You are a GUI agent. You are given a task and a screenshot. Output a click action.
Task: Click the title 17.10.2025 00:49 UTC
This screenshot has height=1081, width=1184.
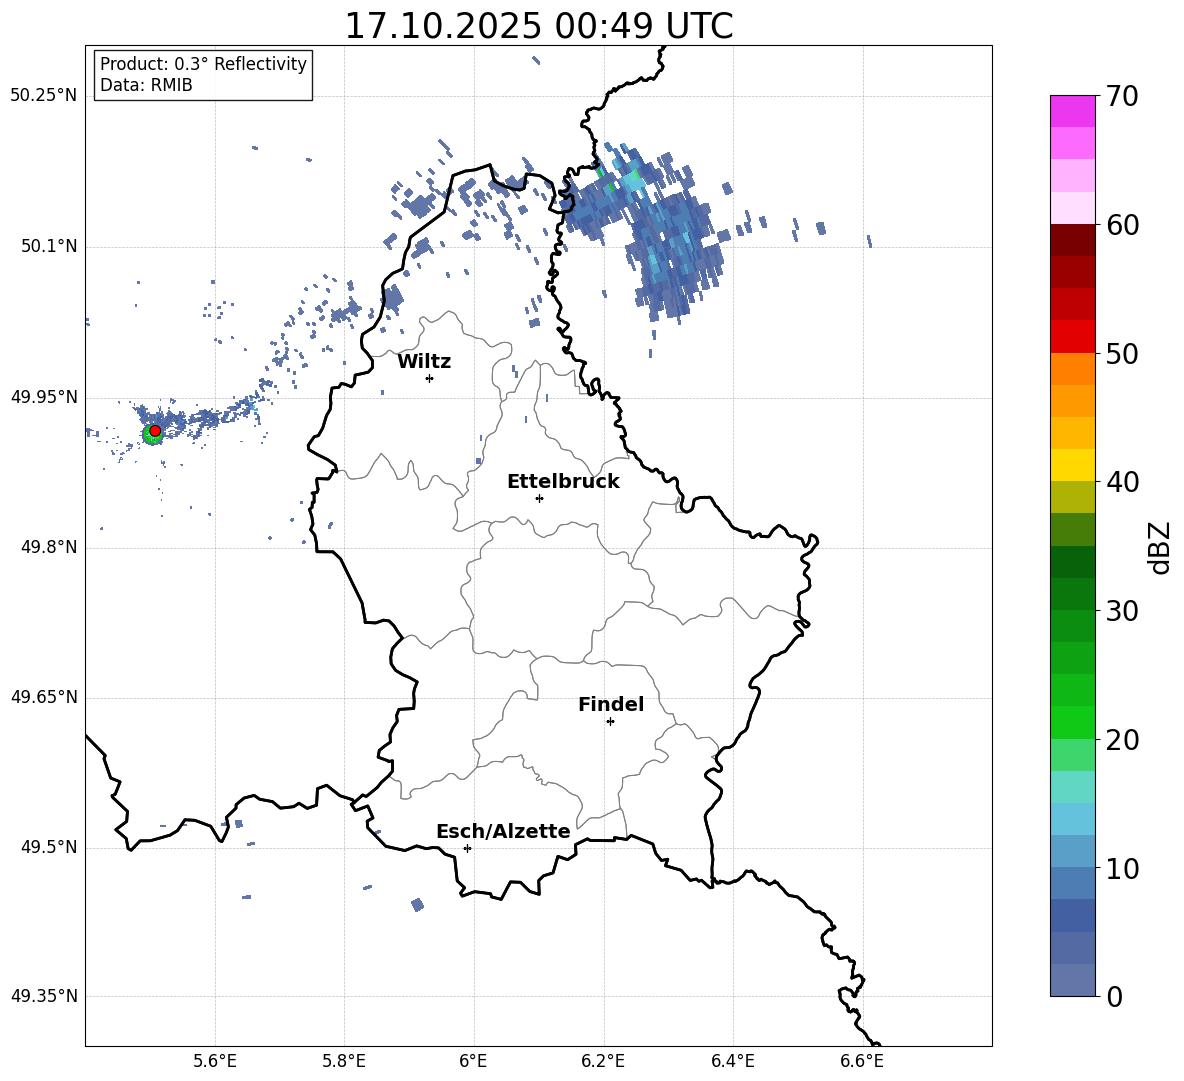coord(538,26)
